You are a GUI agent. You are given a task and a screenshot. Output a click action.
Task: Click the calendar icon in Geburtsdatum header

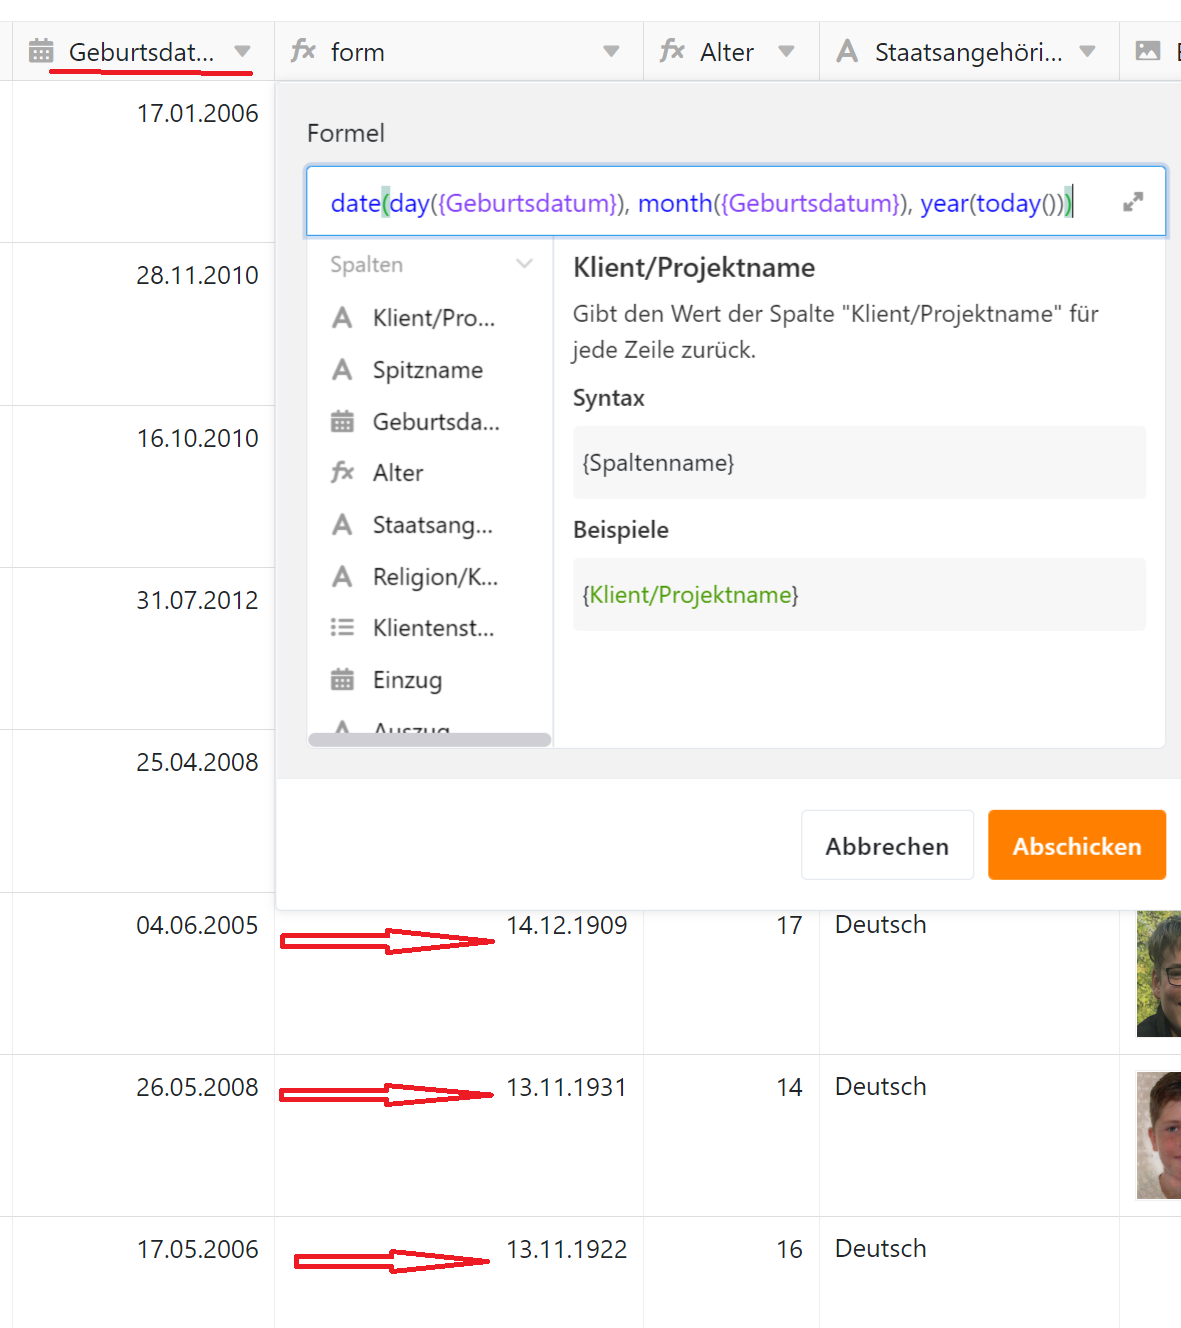click(x=41, y=51)
